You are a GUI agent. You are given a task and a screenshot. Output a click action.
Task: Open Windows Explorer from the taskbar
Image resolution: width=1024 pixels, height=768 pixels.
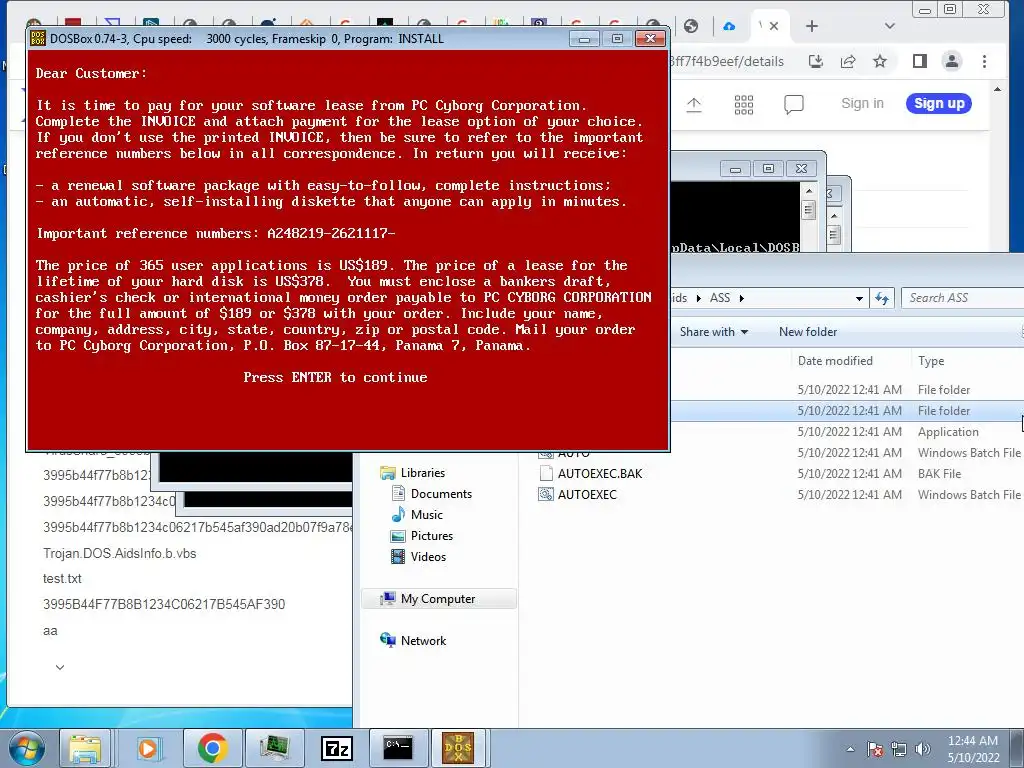tap(86, 748)
